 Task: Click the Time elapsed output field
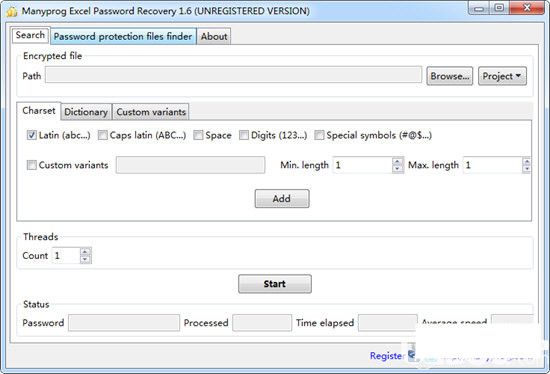click(x=387, y=323)
